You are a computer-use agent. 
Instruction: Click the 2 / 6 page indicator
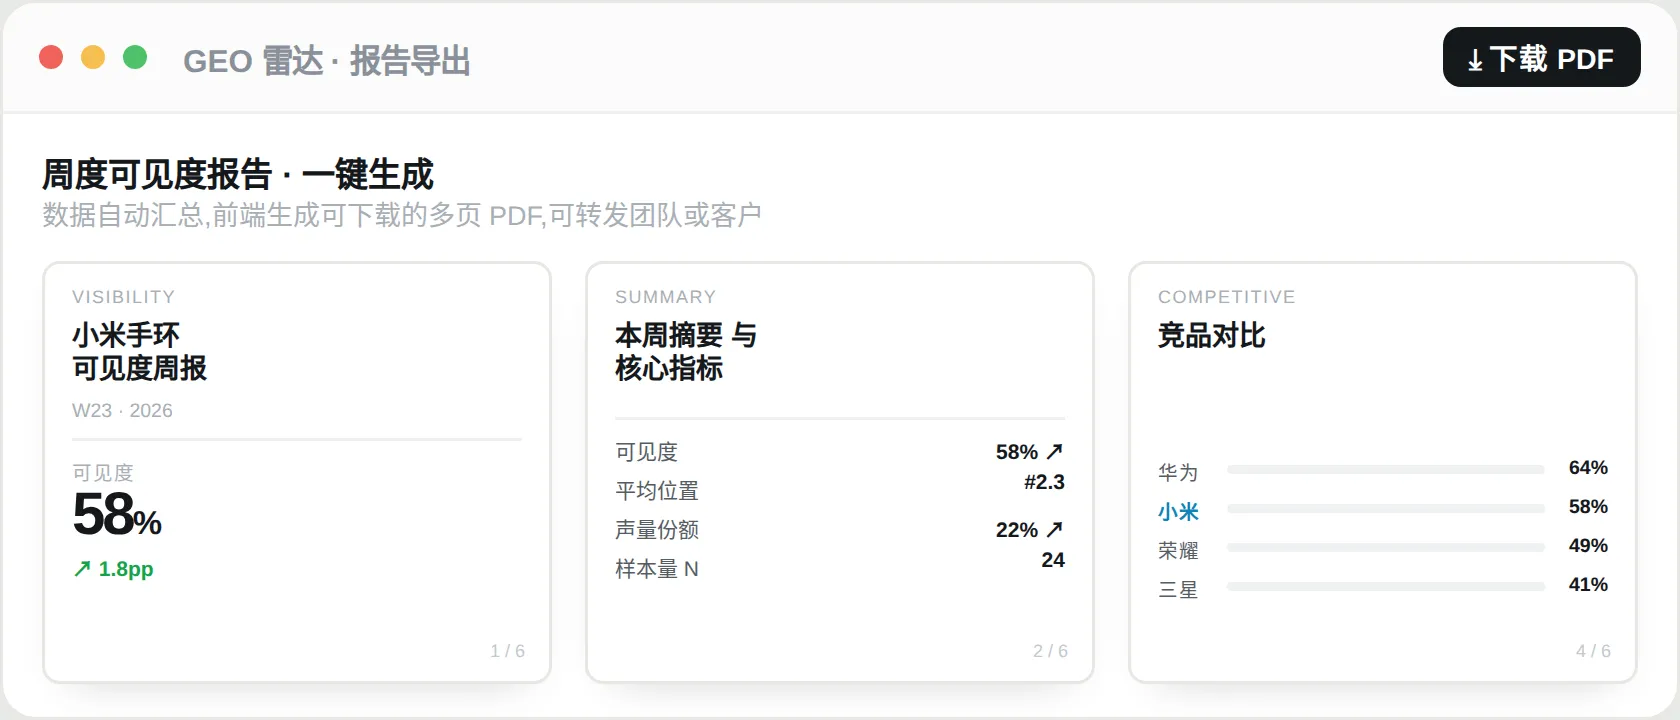point(1050,651)
